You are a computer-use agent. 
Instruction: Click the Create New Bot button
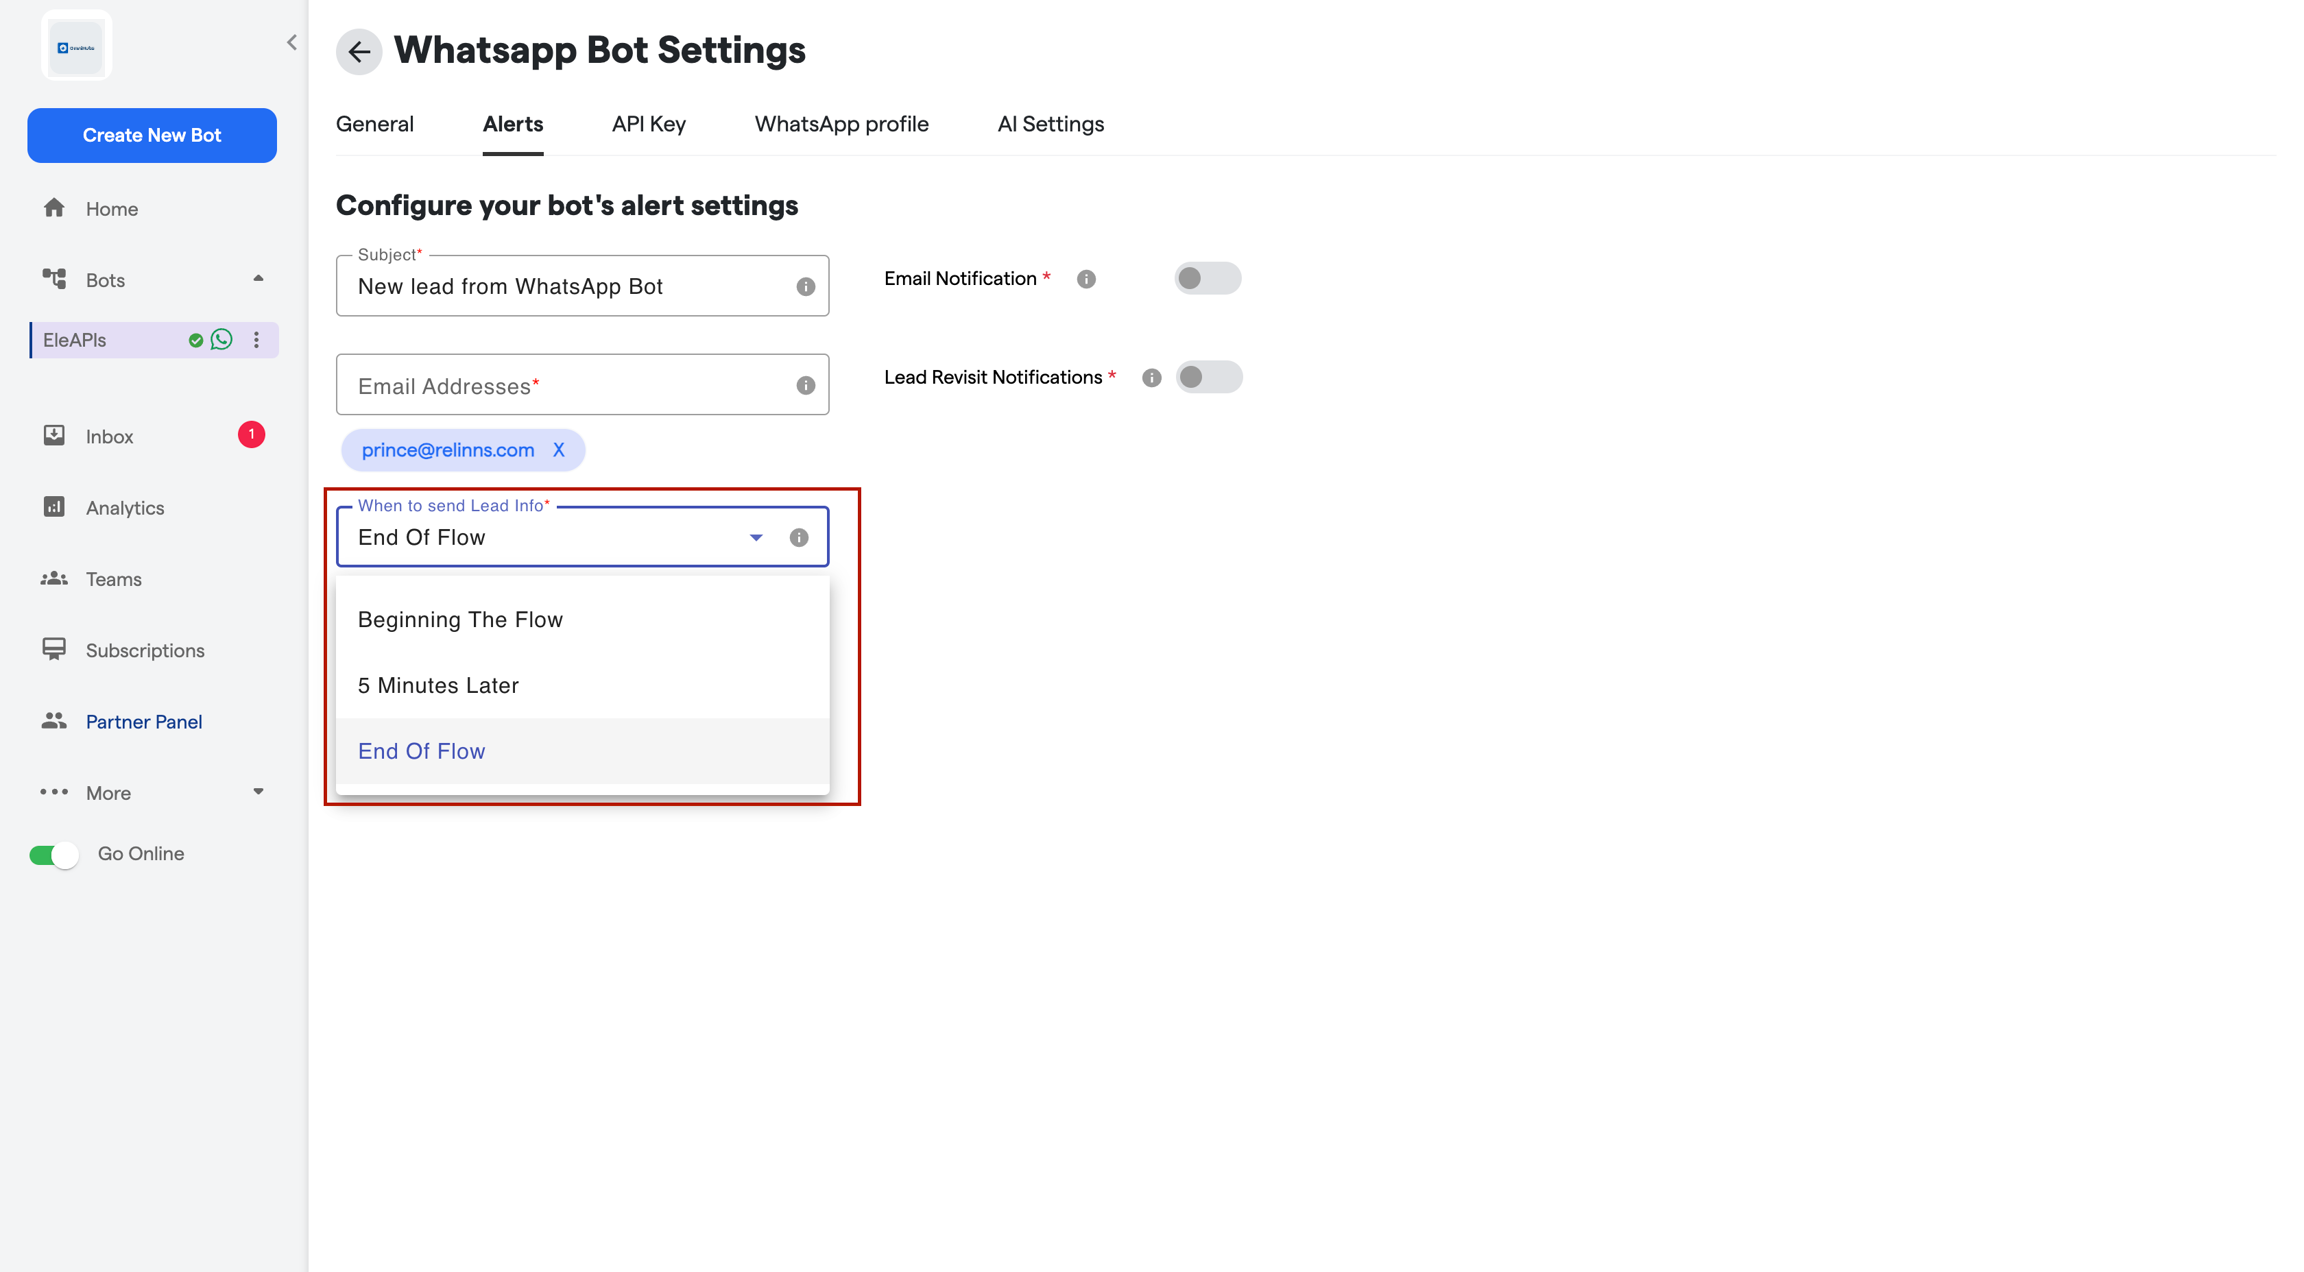[152, 135]
